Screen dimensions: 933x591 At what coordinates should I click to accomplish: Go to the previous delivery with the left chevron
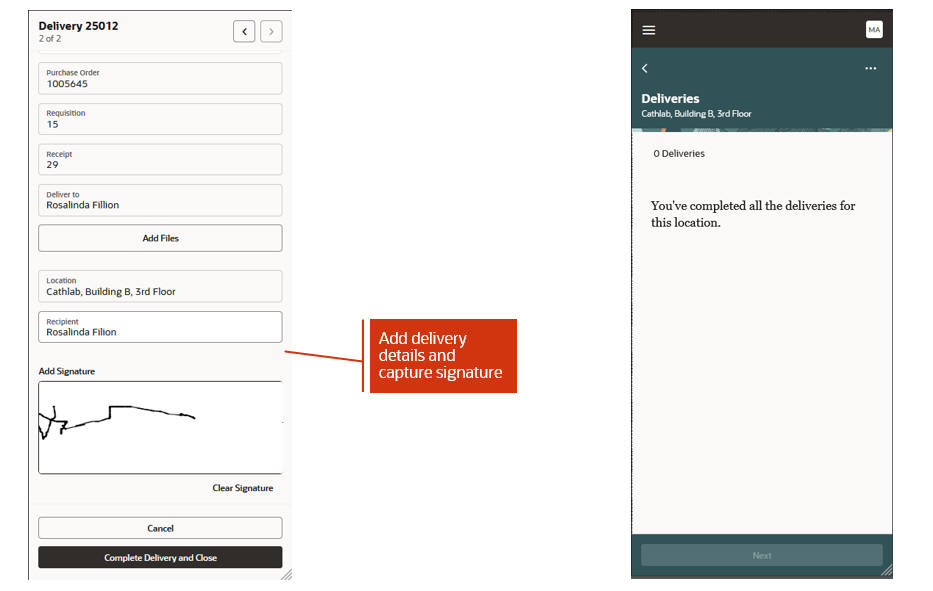tap(244, 31)
